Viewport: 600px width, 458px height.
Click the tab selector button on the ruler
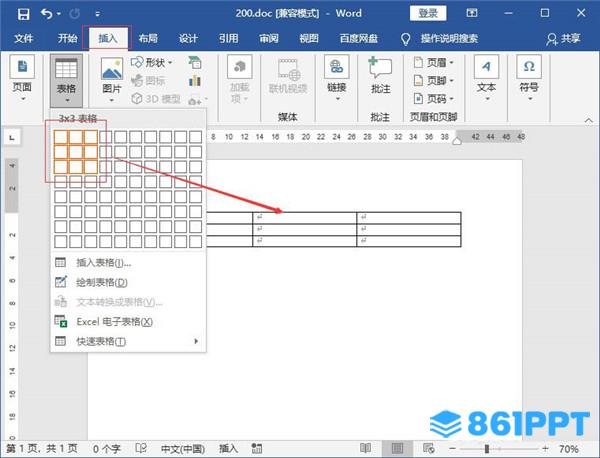point(12,137)
